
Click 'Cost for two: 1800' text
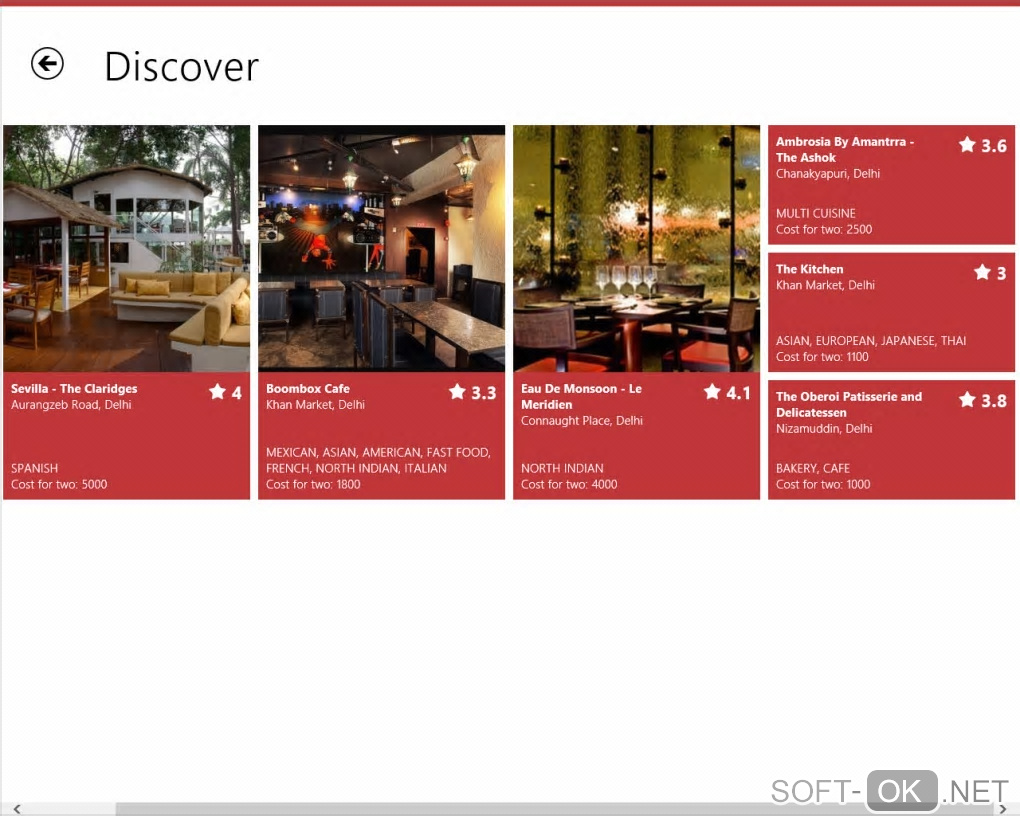click(313, 484)
